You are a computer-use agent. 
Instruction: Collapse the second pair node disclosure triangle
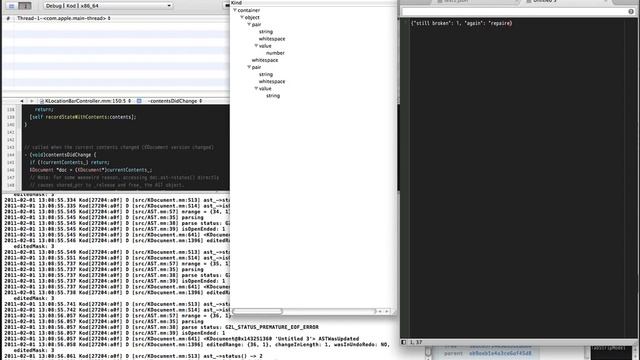pyautogui.click(x=249, y=67)
